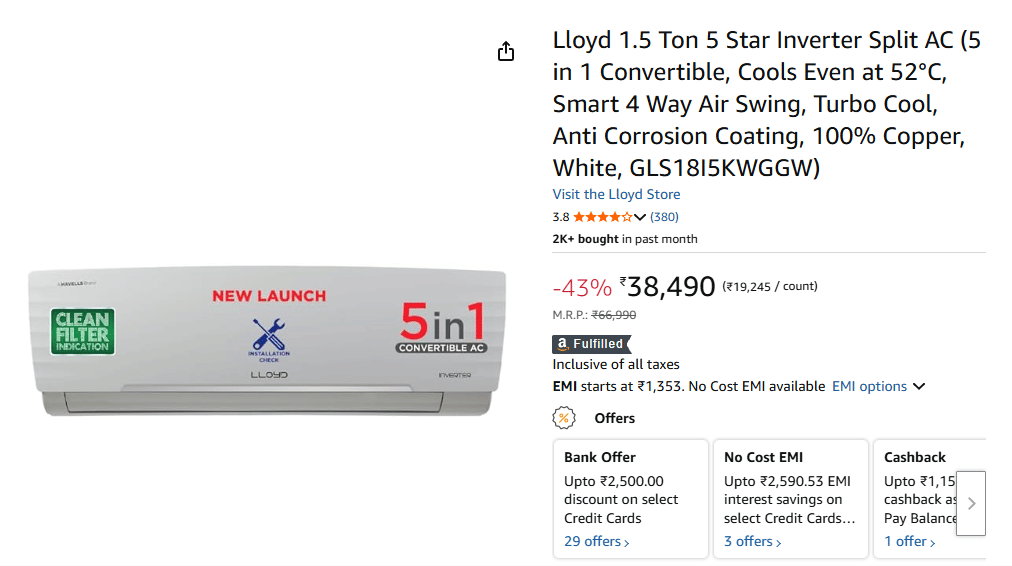Select the Bank Offer card heading
Screen dimensions: 1012x566
click(600, 457)
